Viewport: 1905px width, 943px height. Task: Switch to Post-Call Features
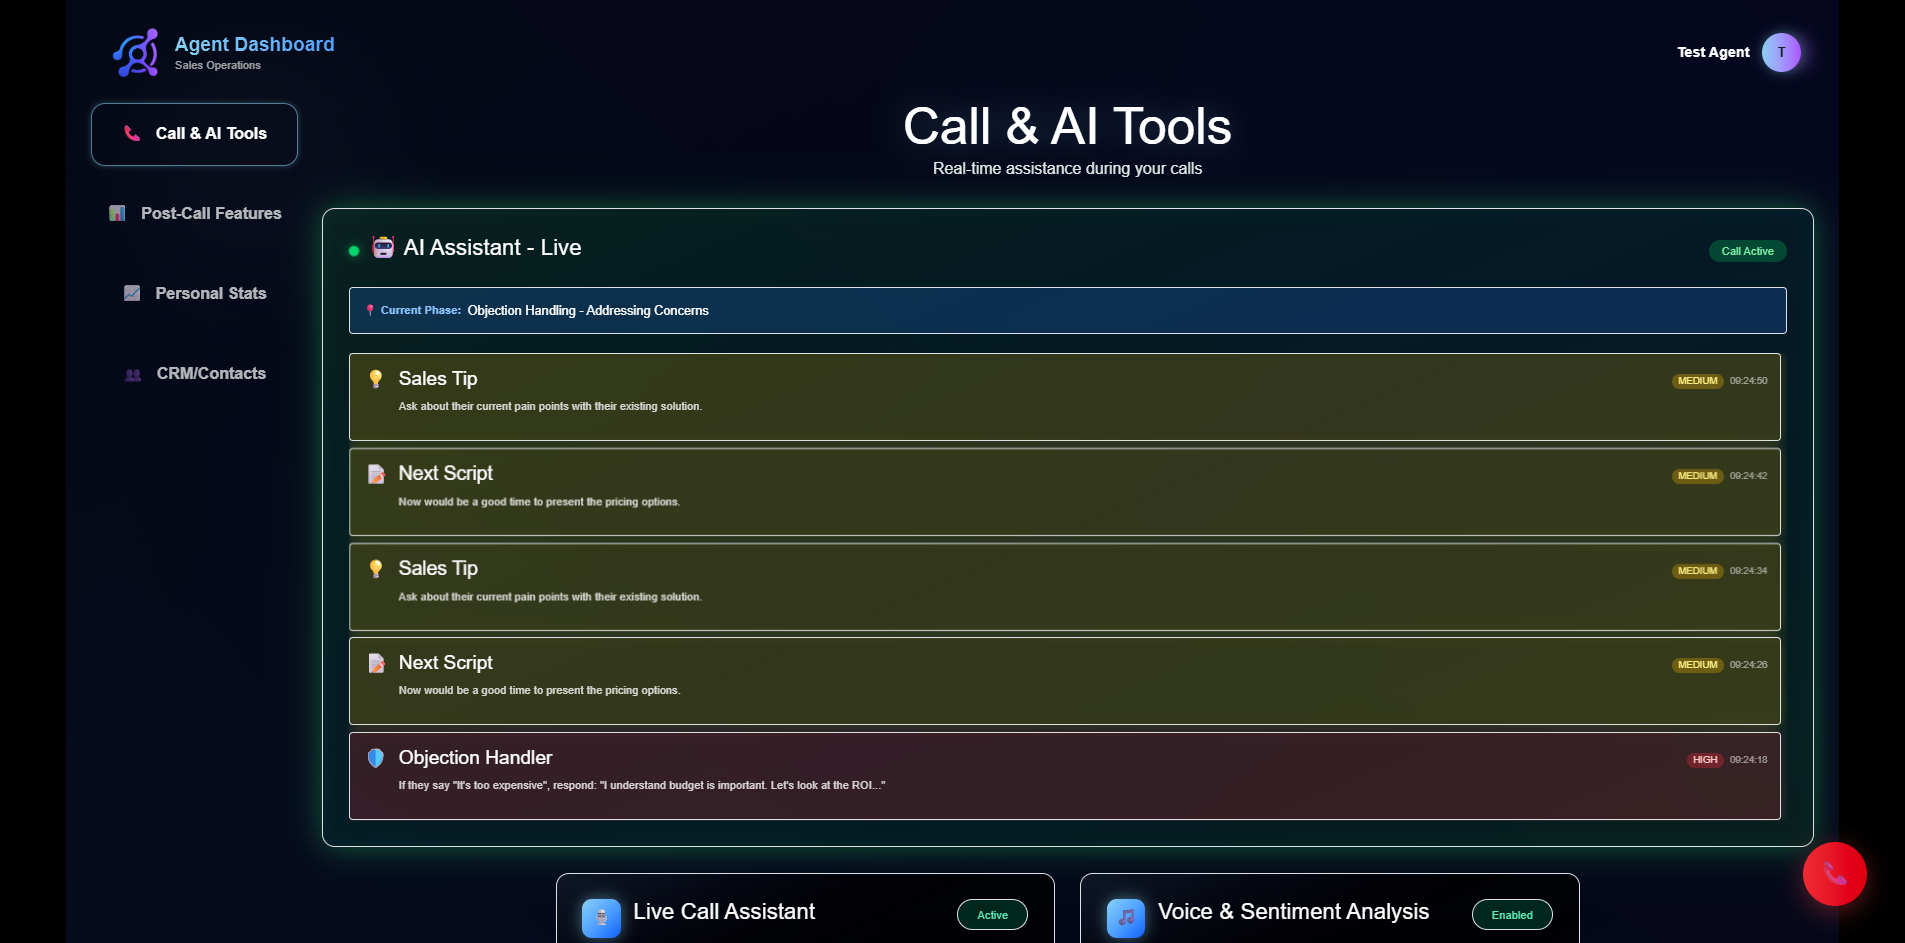coord(194,213)
